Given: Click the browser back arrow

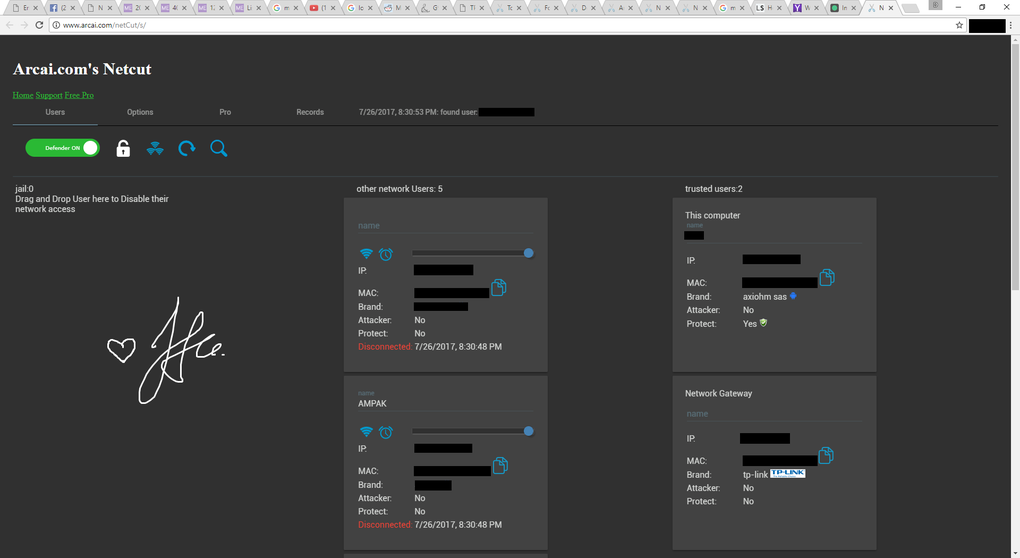Looking at the screenshot, I should pos(9,25).
